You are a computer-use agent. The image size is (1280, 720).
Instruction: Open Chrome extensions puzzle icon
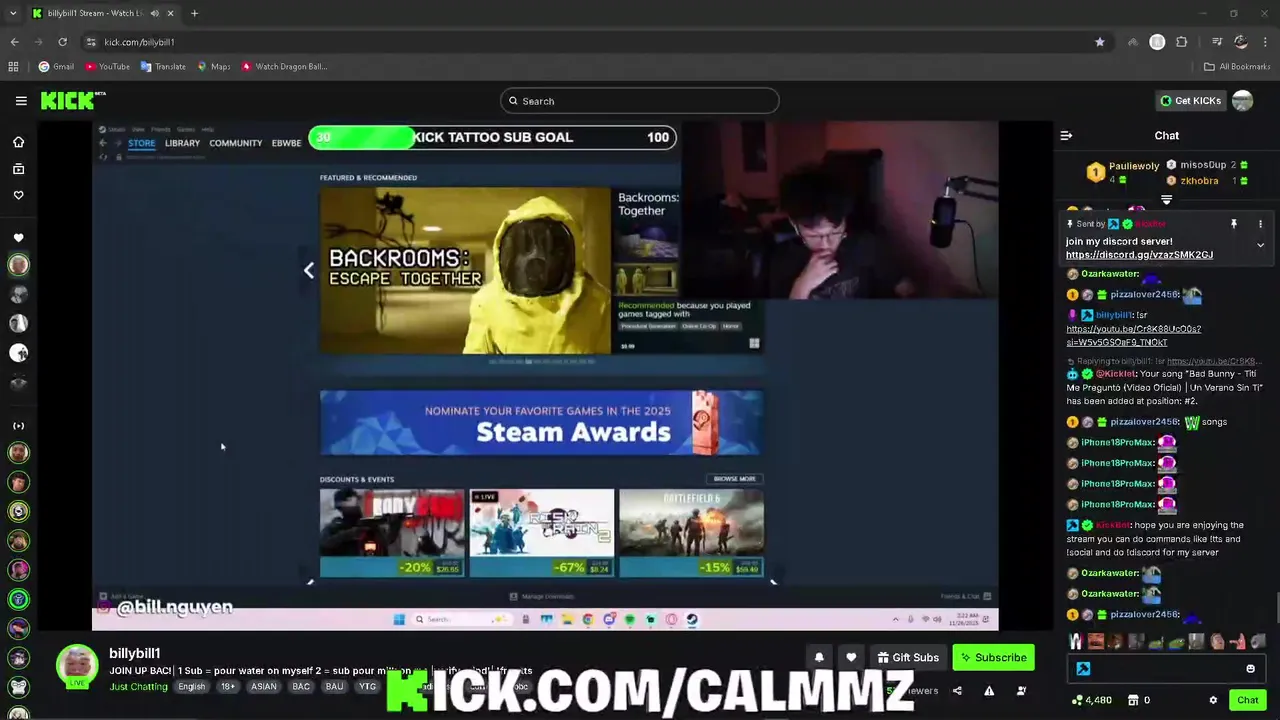[x=1182, y=42]
